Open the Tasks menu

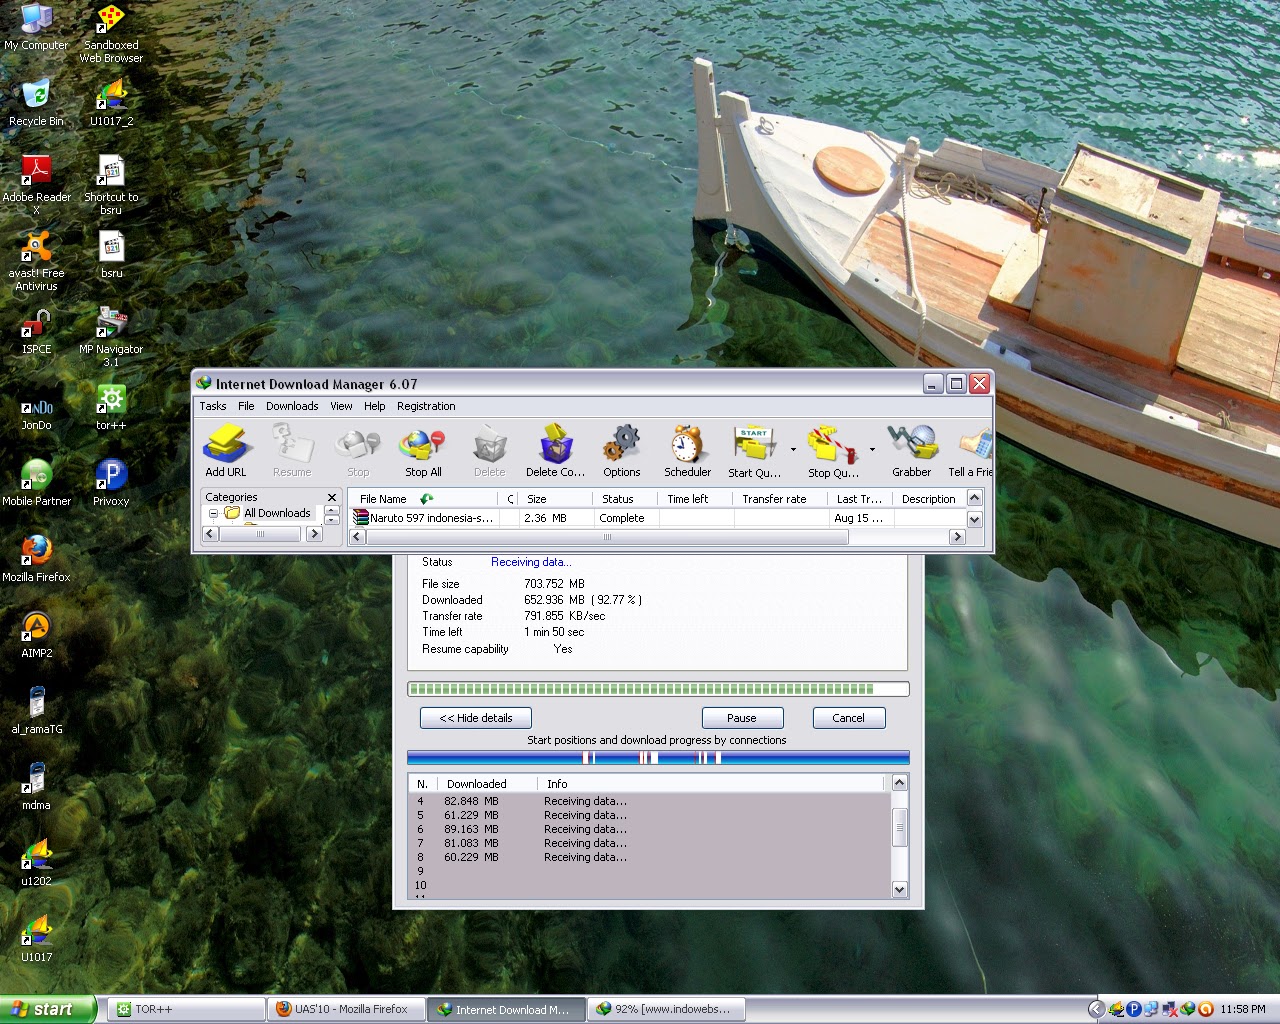[213, 406]
